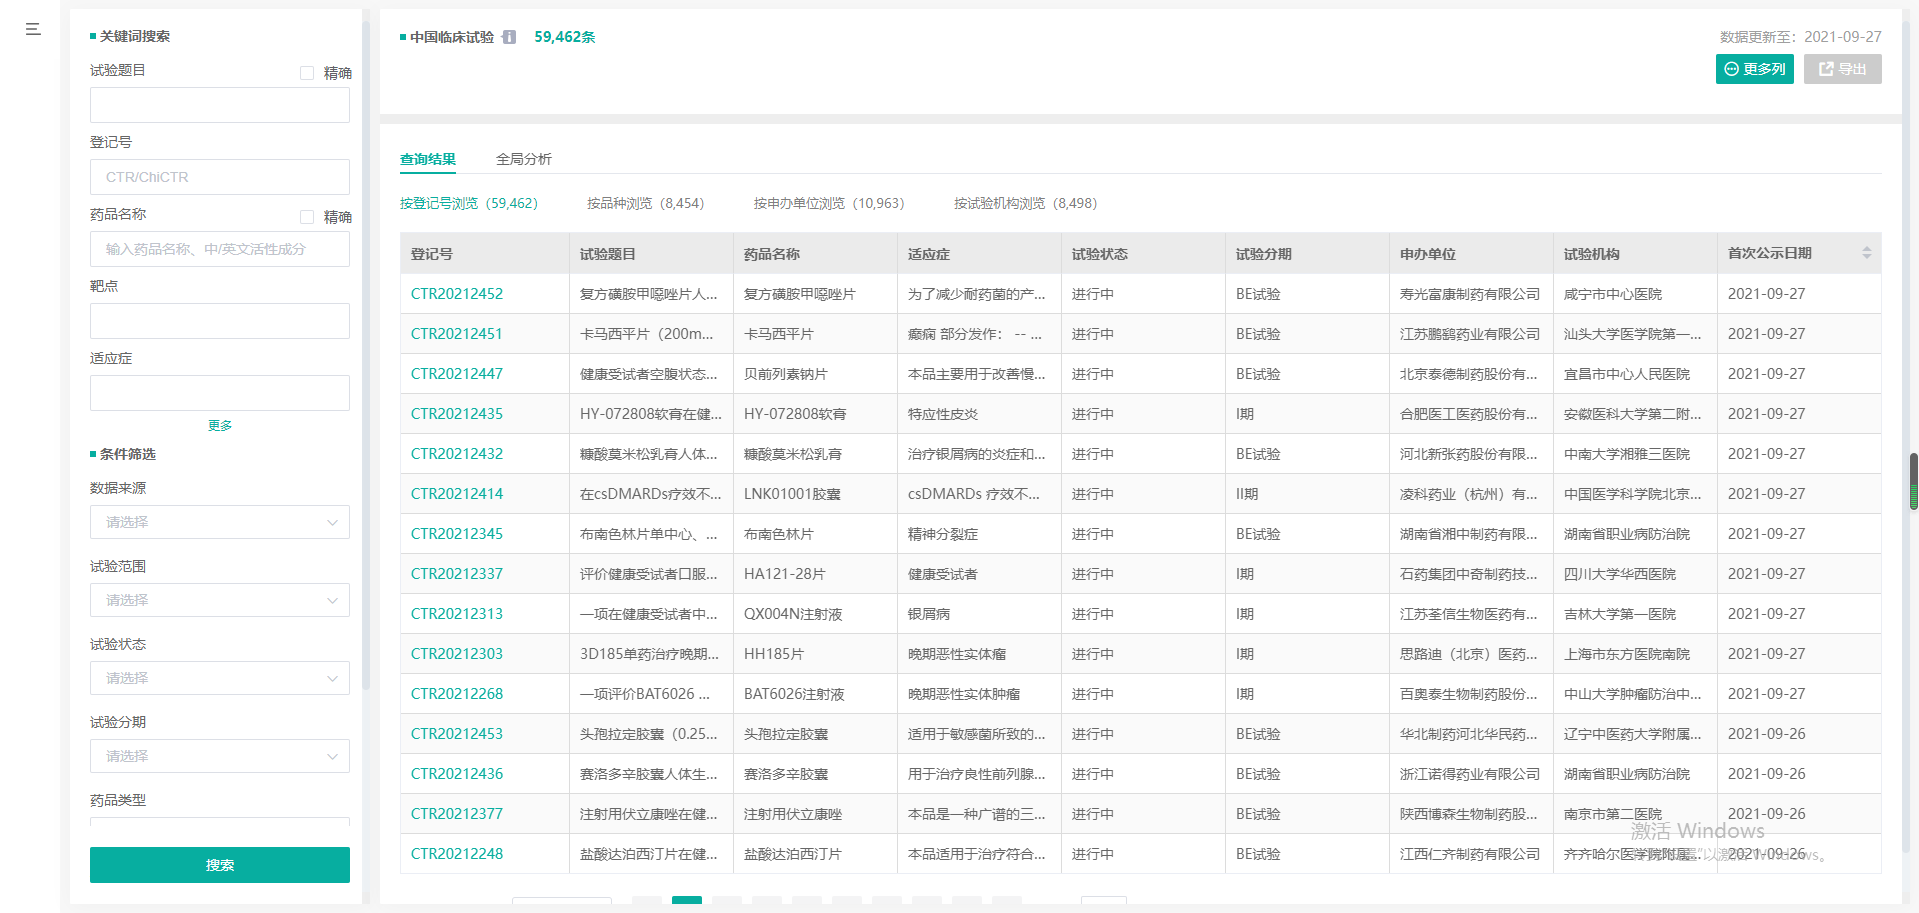Click cell 寿光富康制药有限公司
The width and height of the screenshot is (1919, 913).
click(x=1470, y=294)
